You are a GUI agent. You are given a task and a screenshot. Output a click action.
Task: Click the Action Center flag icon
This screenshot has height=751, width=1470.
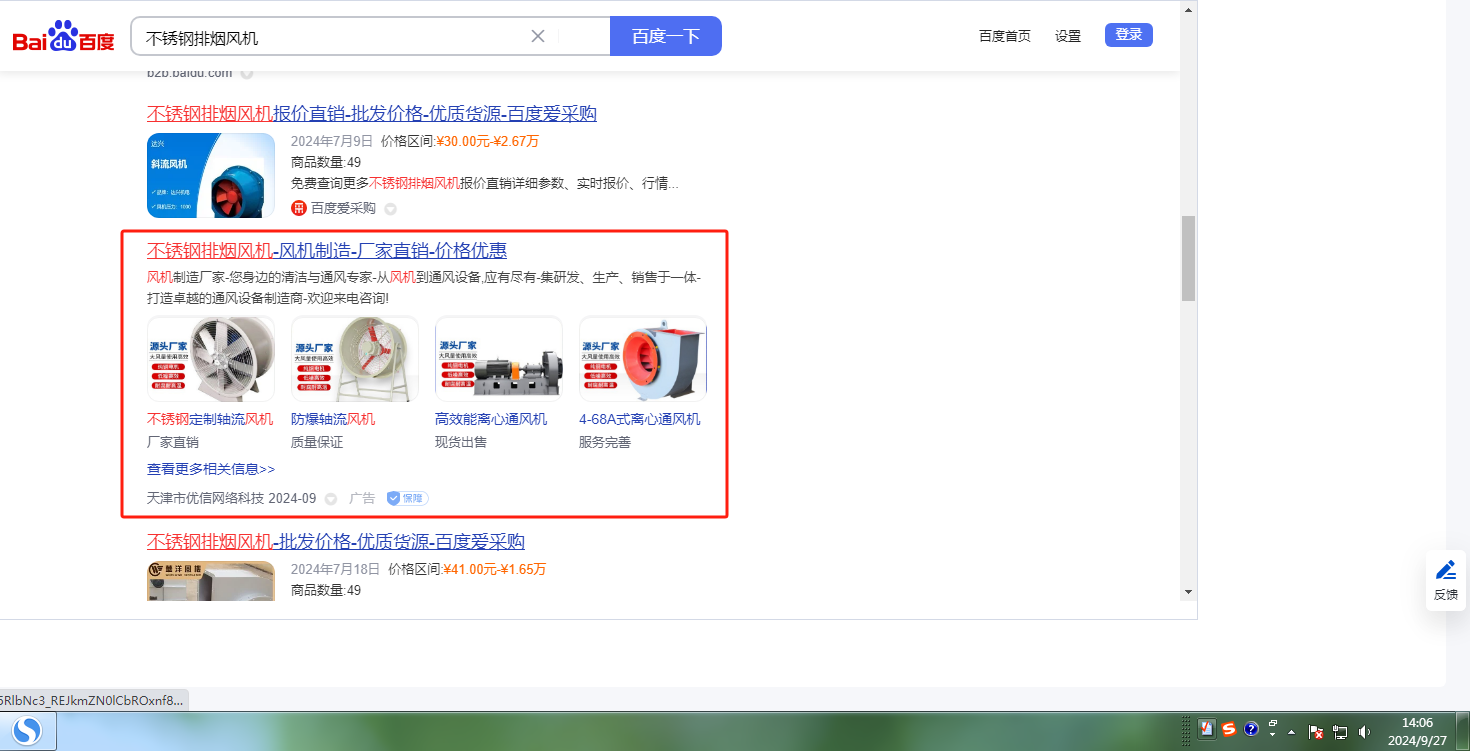pos(1316,732)
